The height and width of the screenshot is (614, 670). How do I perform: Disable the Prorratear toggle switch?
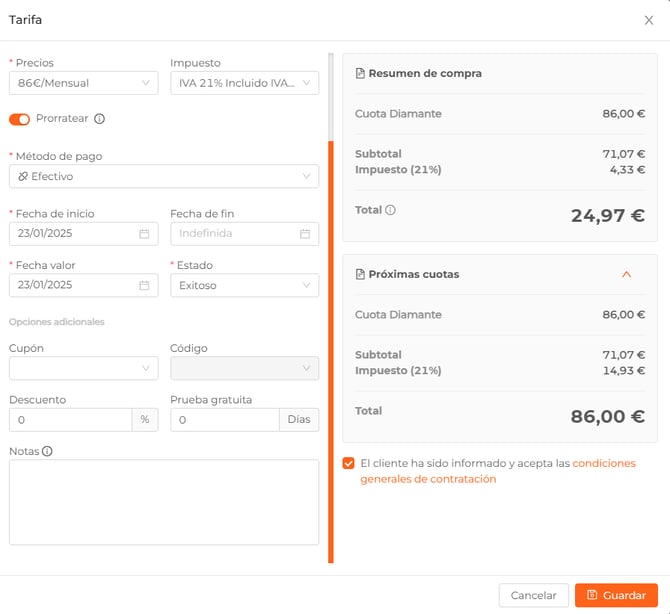[x=20, y=119]
